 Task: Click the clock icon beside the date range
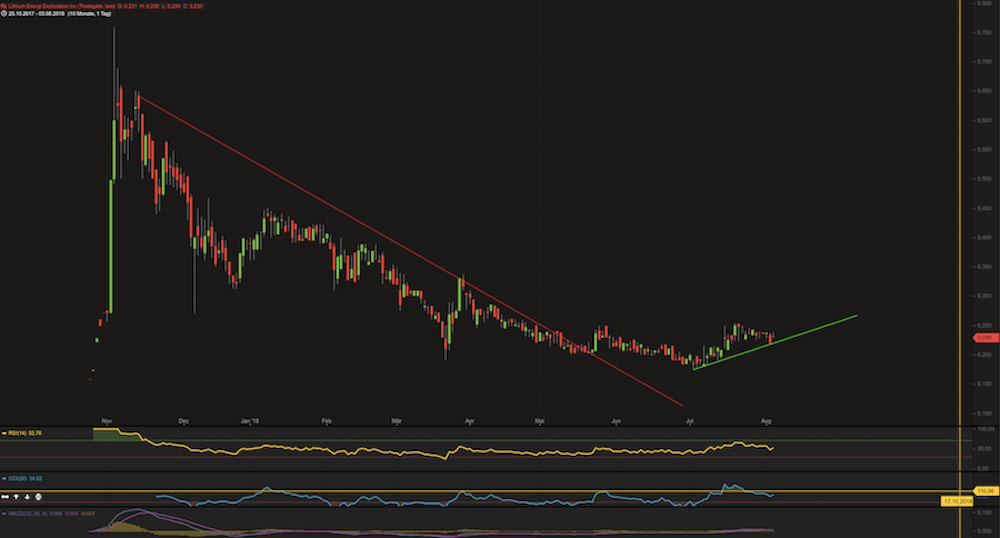4,14
